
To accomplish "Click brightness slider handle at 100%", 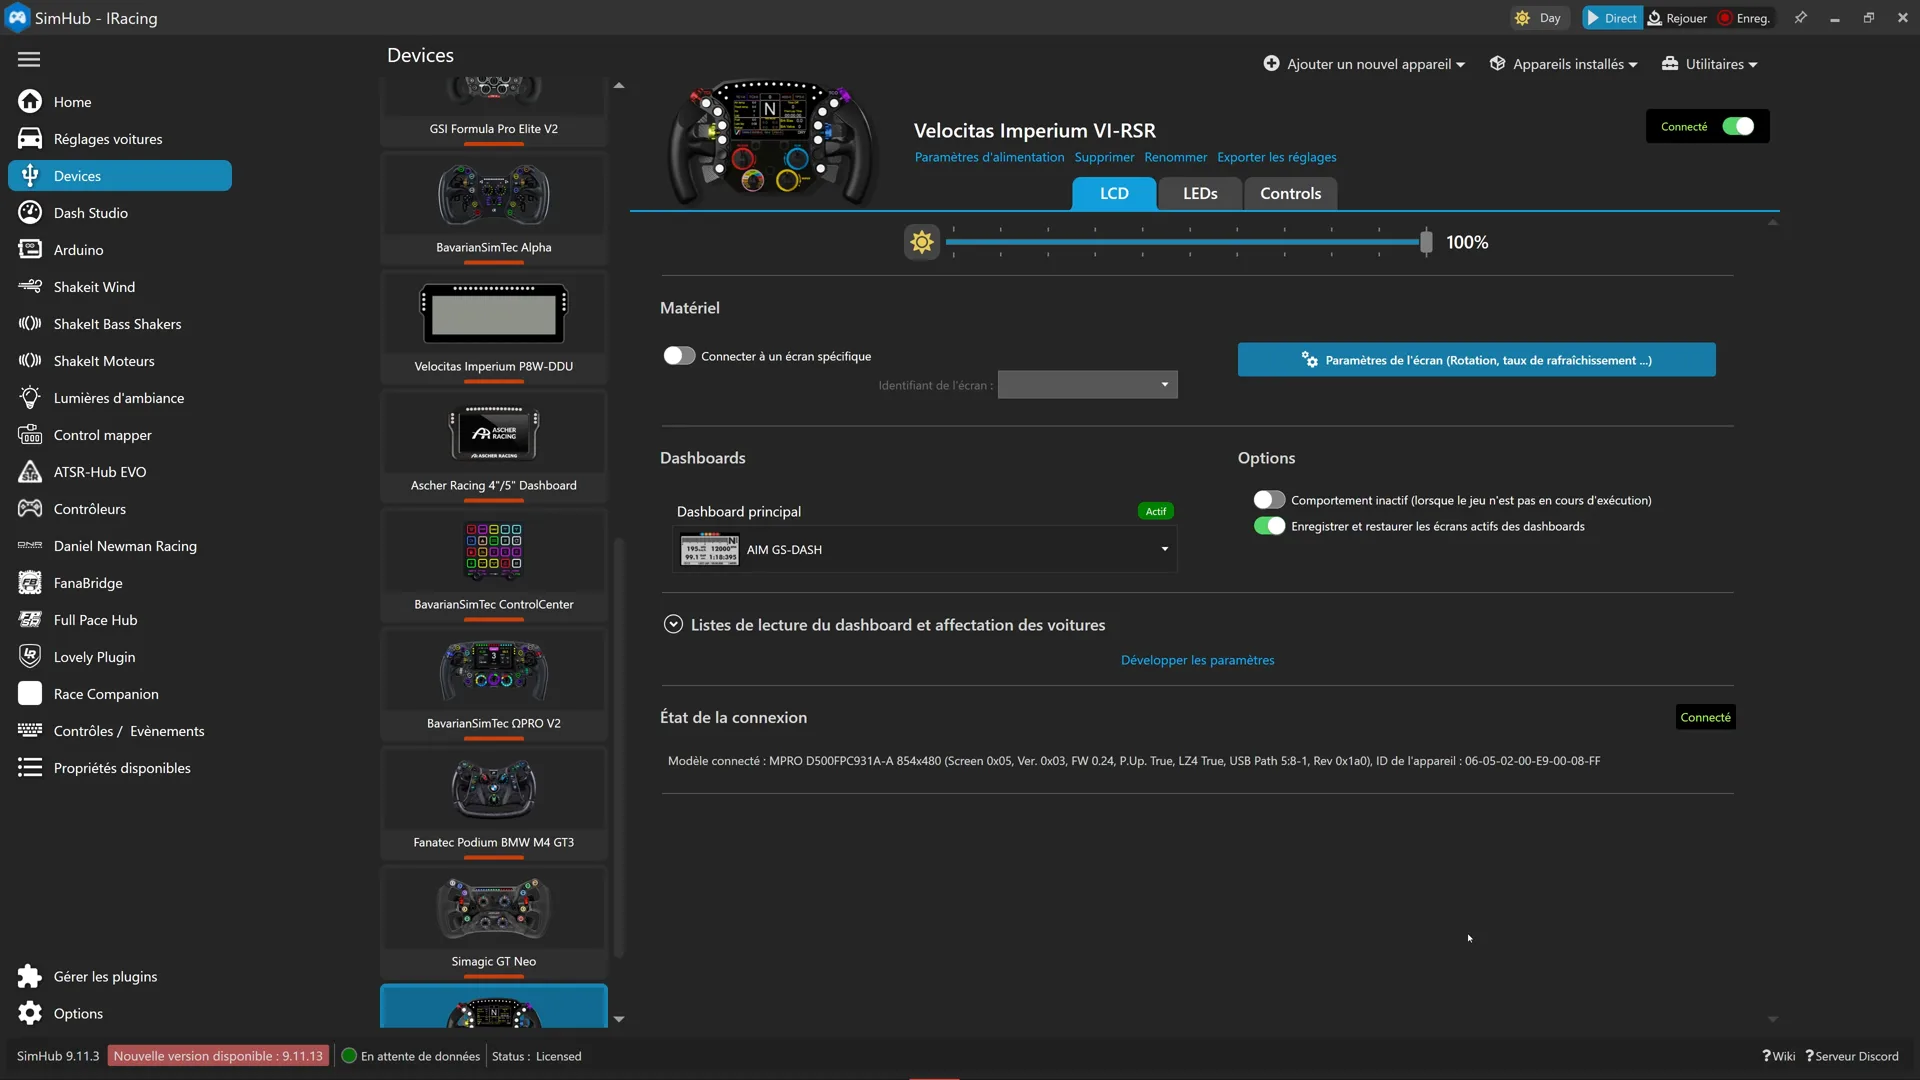I will click(x=1426, y=242).
